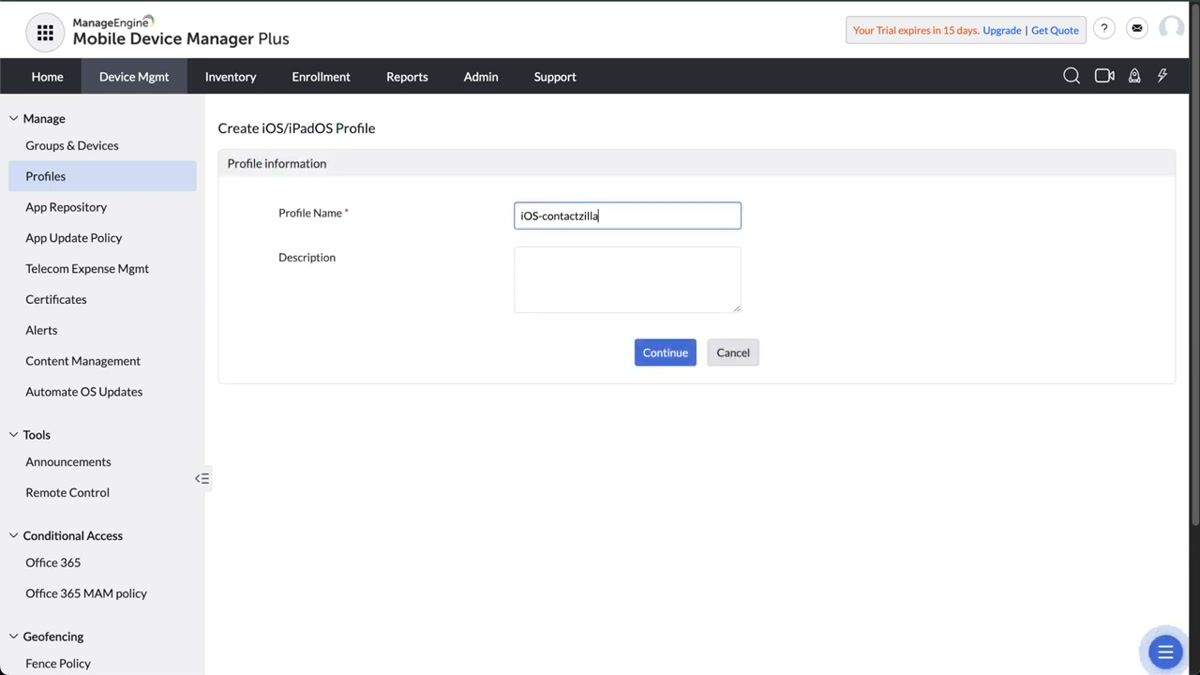
Task: Click the Cancel button
Action: (x=732, y=352)
